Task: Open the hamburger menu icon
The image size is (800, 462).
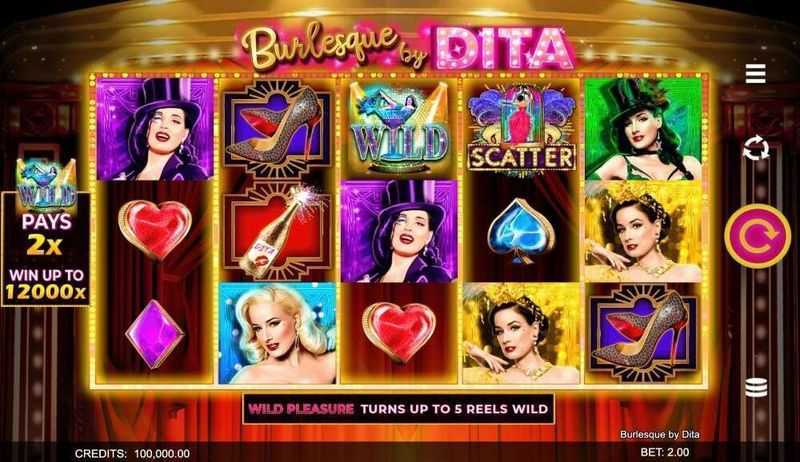Action: pos(755,73)
